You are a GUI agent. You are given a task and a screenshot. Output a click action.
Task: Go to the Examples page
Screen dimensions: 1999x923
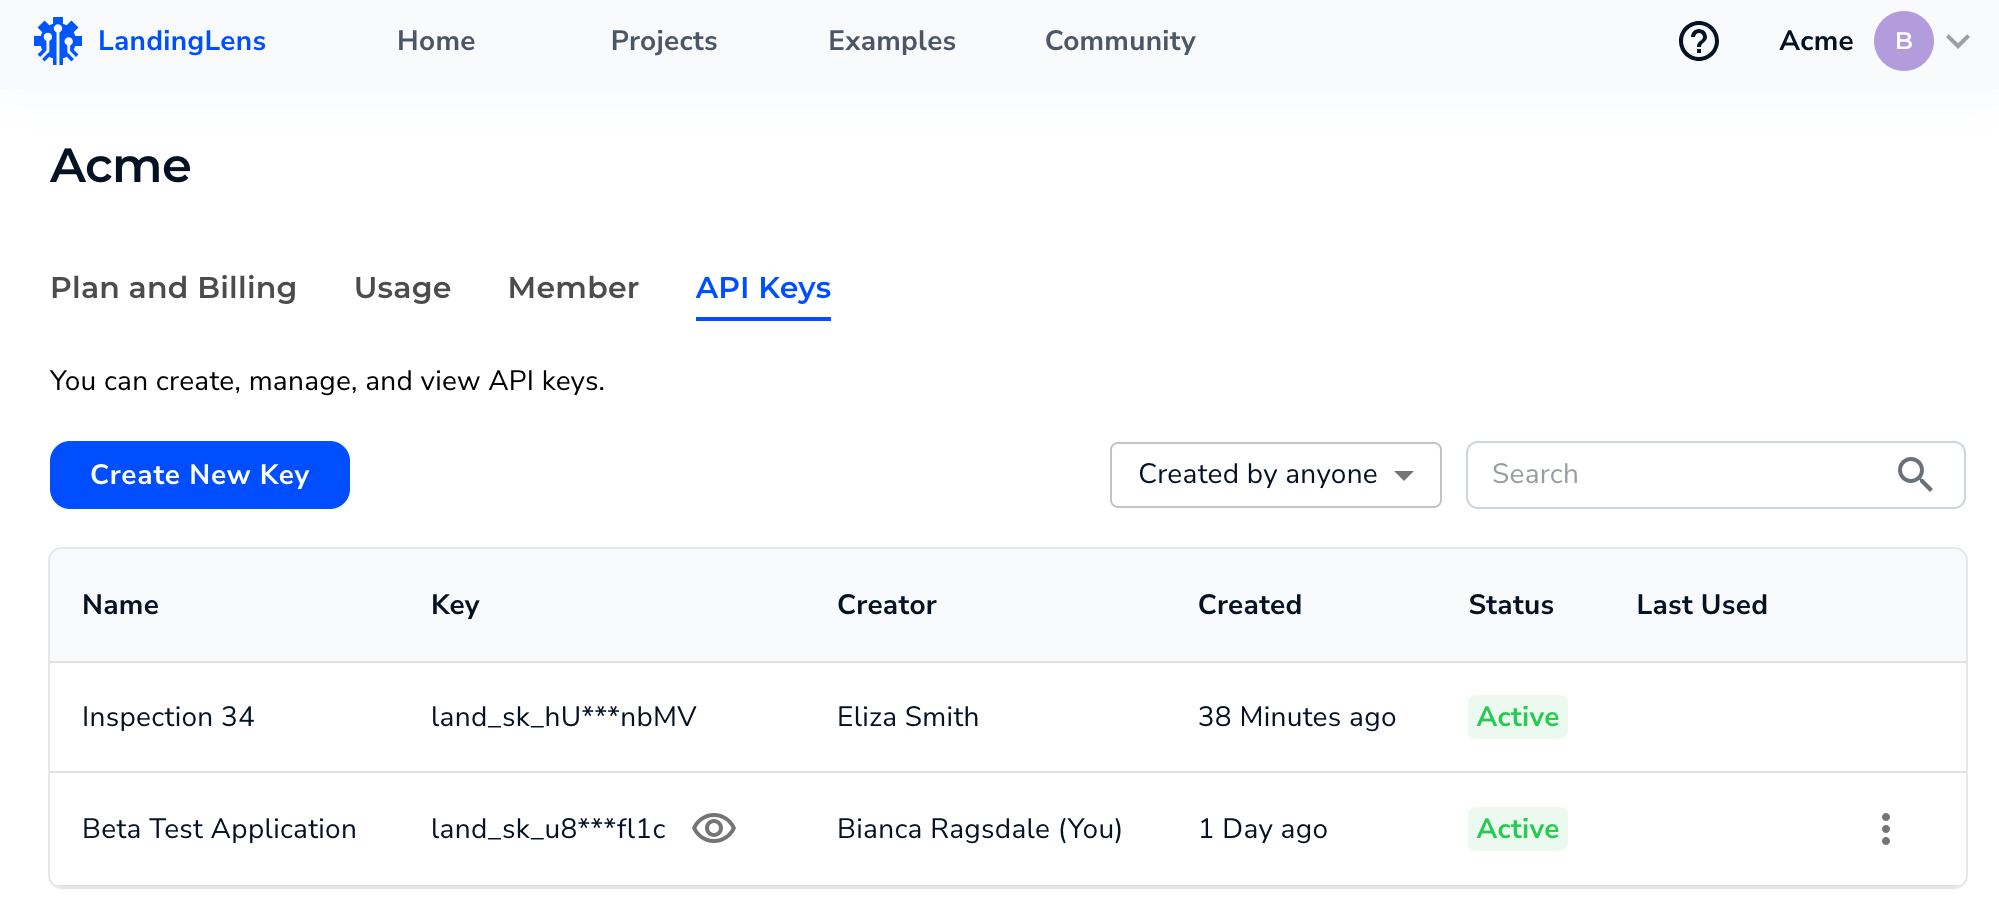(x=892, y=41)
